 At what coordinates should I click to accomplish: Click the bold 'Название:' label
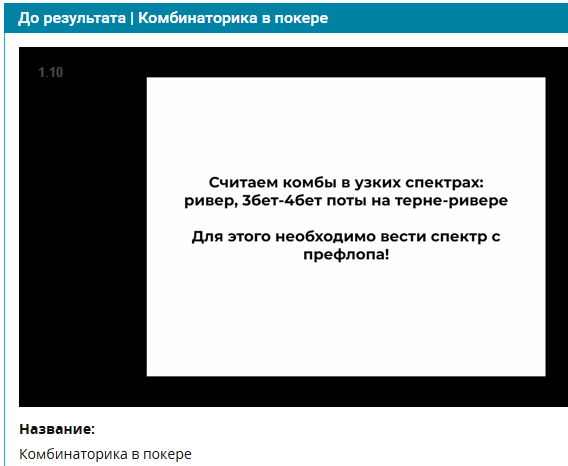(x=57, y=429)
